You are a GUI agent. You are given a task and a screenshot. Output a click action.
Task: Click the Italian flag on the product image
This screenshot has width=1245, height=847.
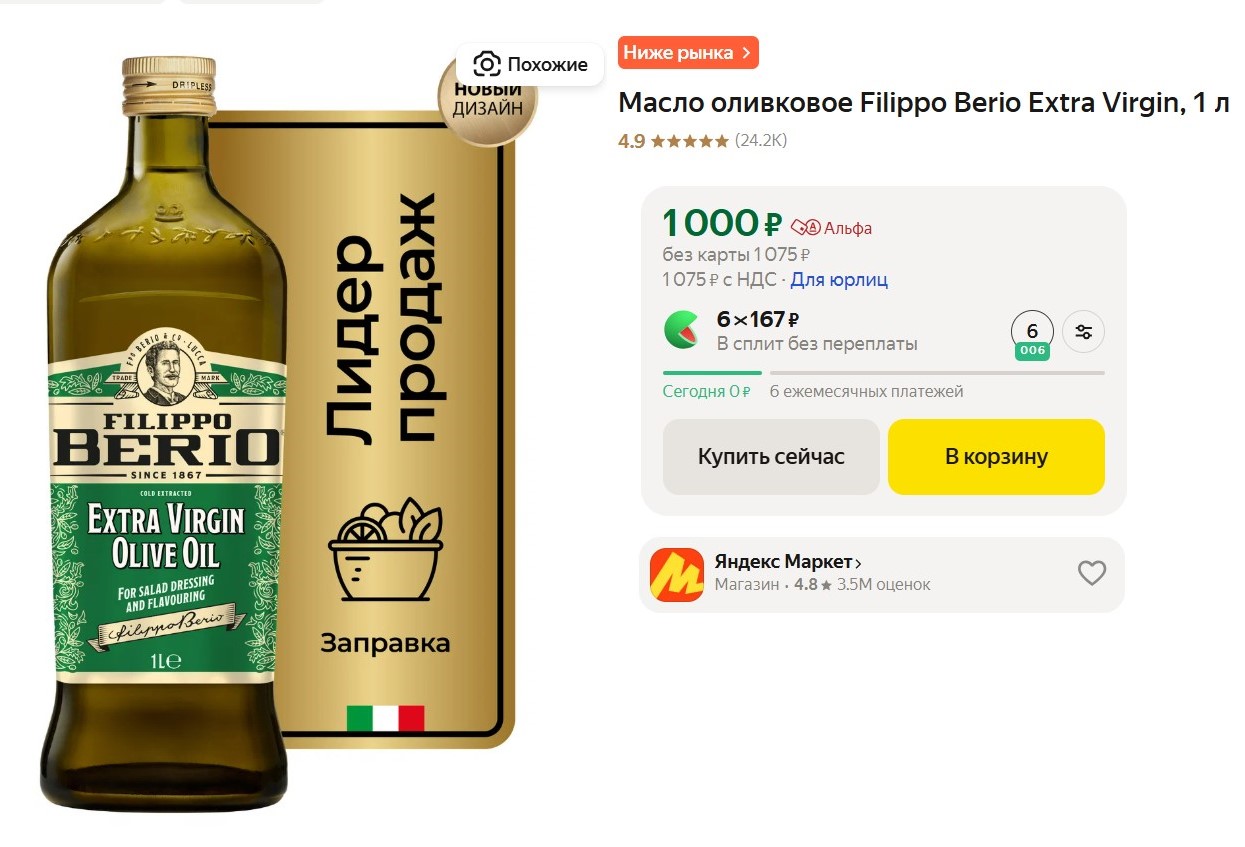(385, 718)
